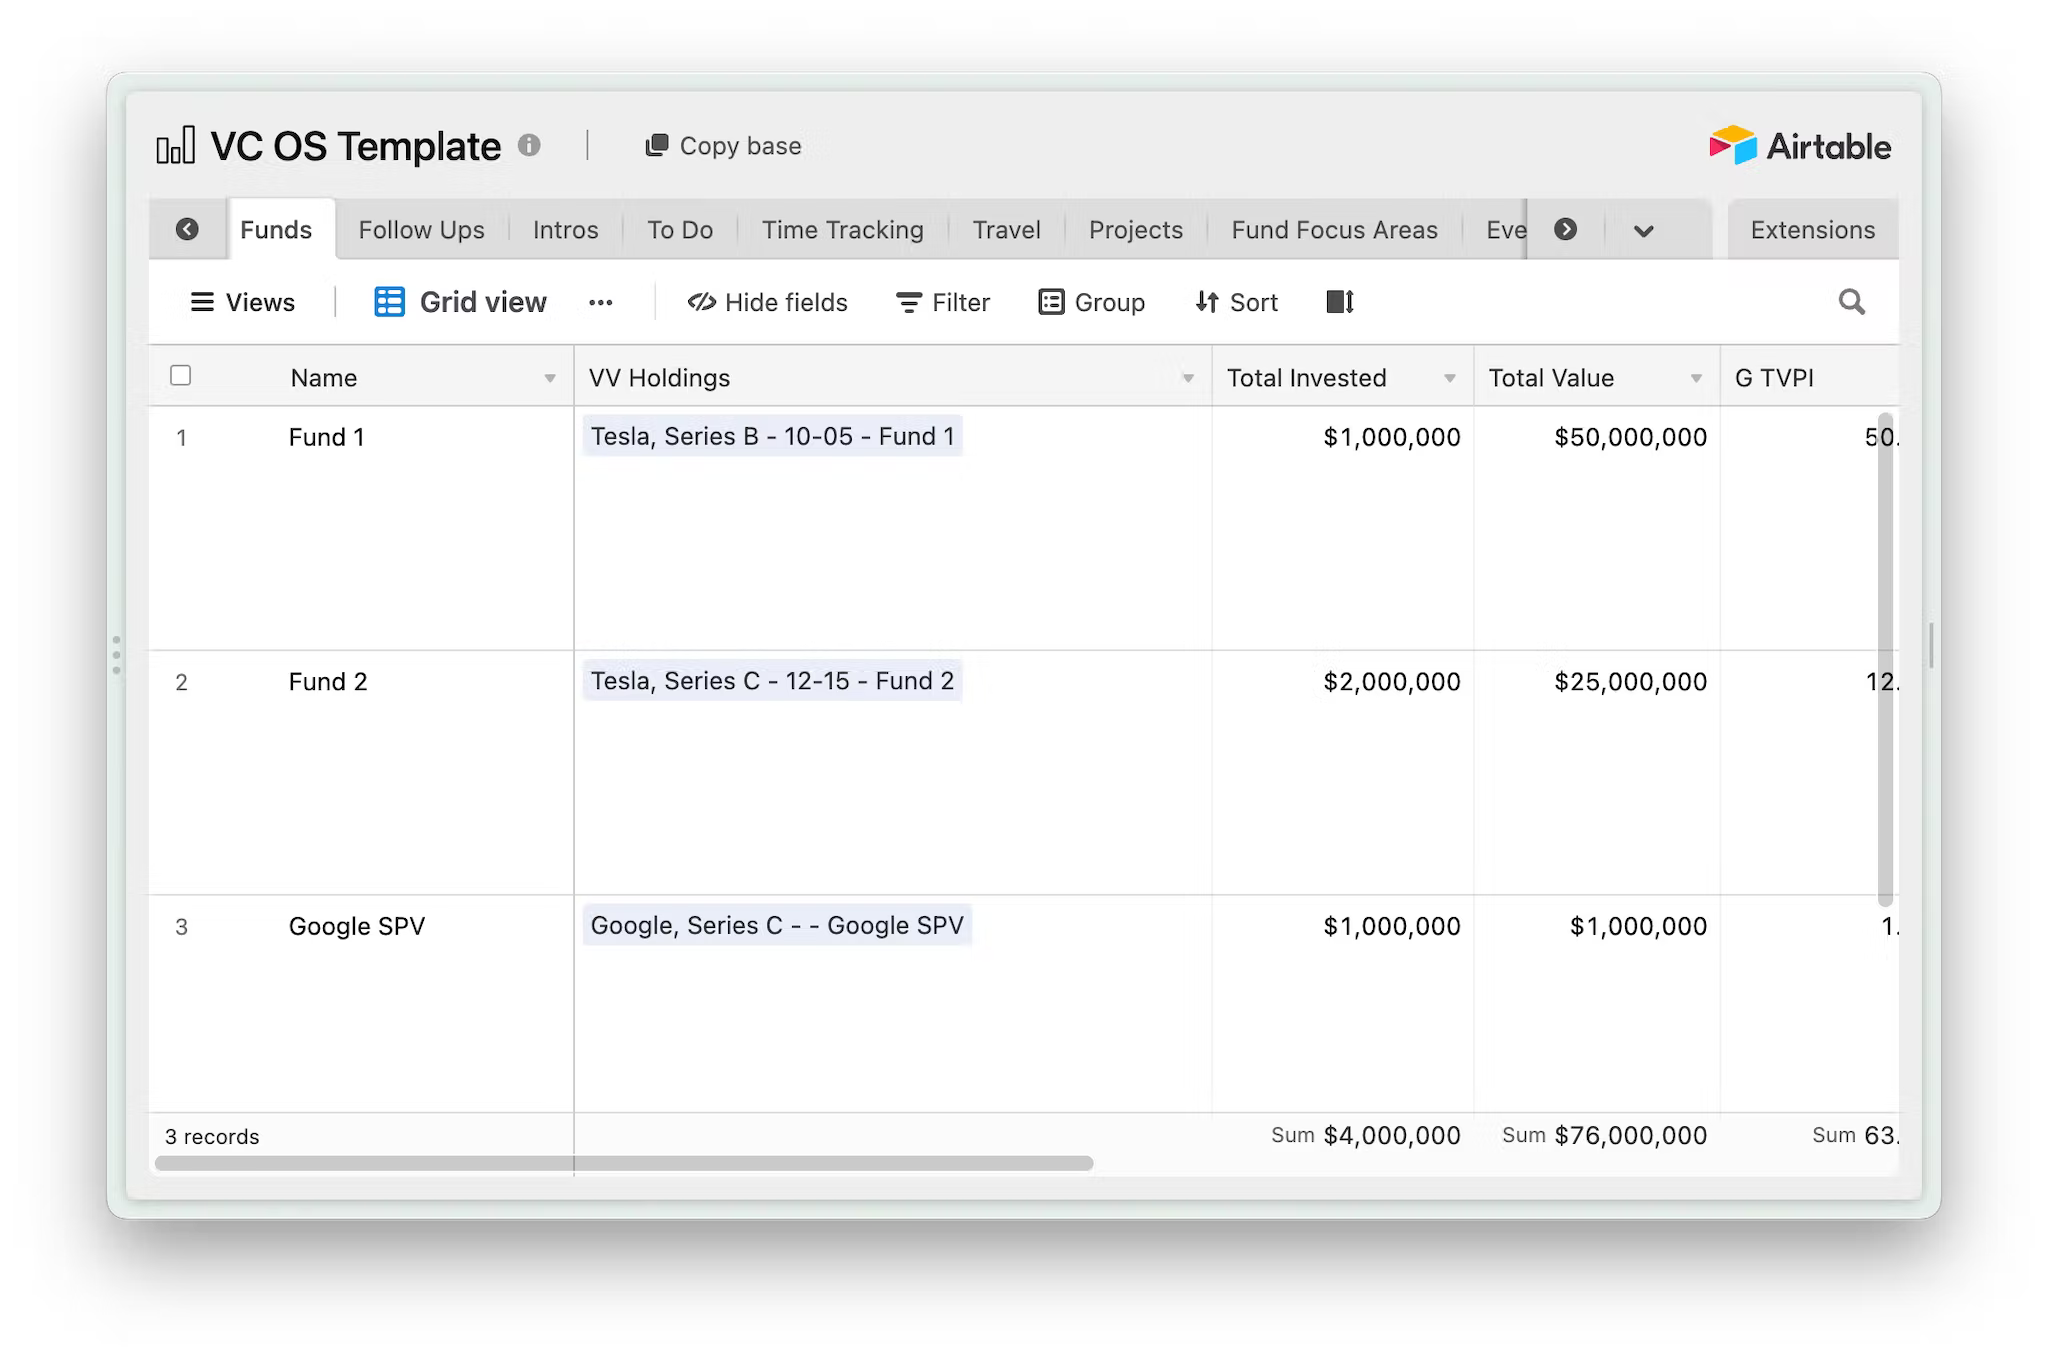
Task: Open the Time Tracking tab
Action: point(842,230)
